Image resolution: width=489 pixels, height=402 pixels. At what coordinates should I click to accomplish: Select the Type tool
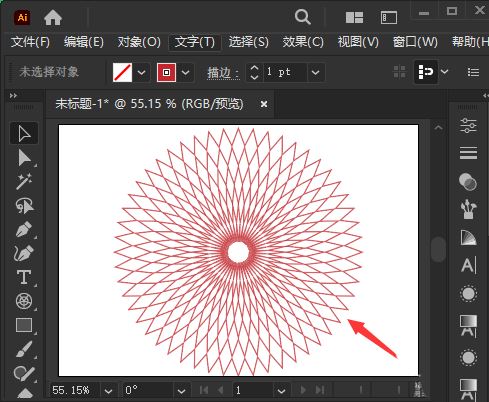(24, 277)
